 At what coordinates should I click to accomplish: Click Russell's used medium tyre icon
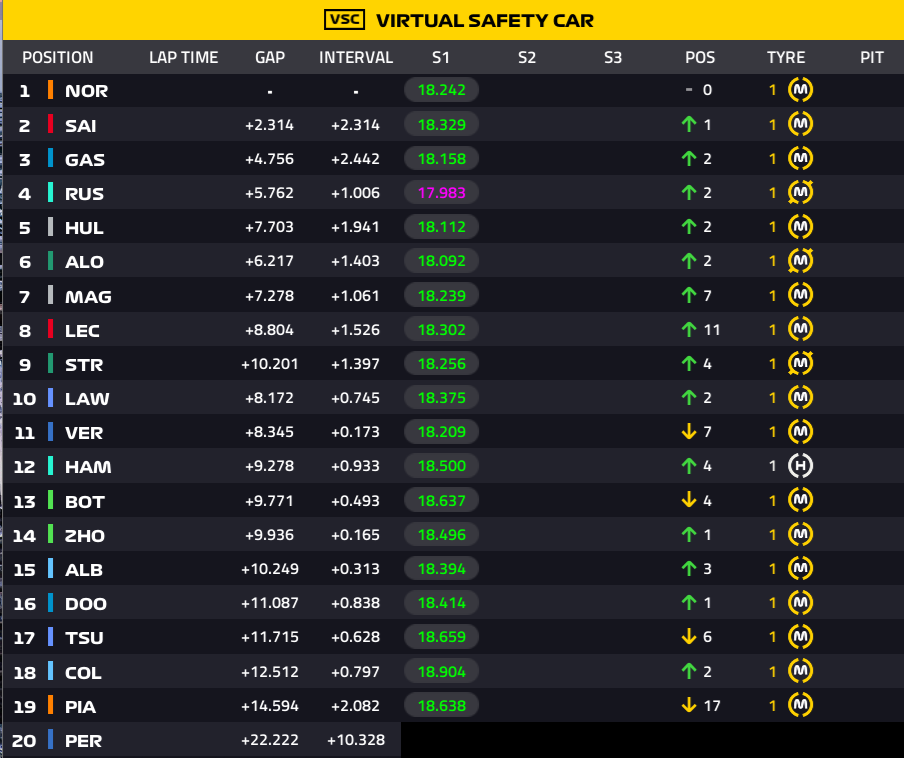[x=800, y=193]
